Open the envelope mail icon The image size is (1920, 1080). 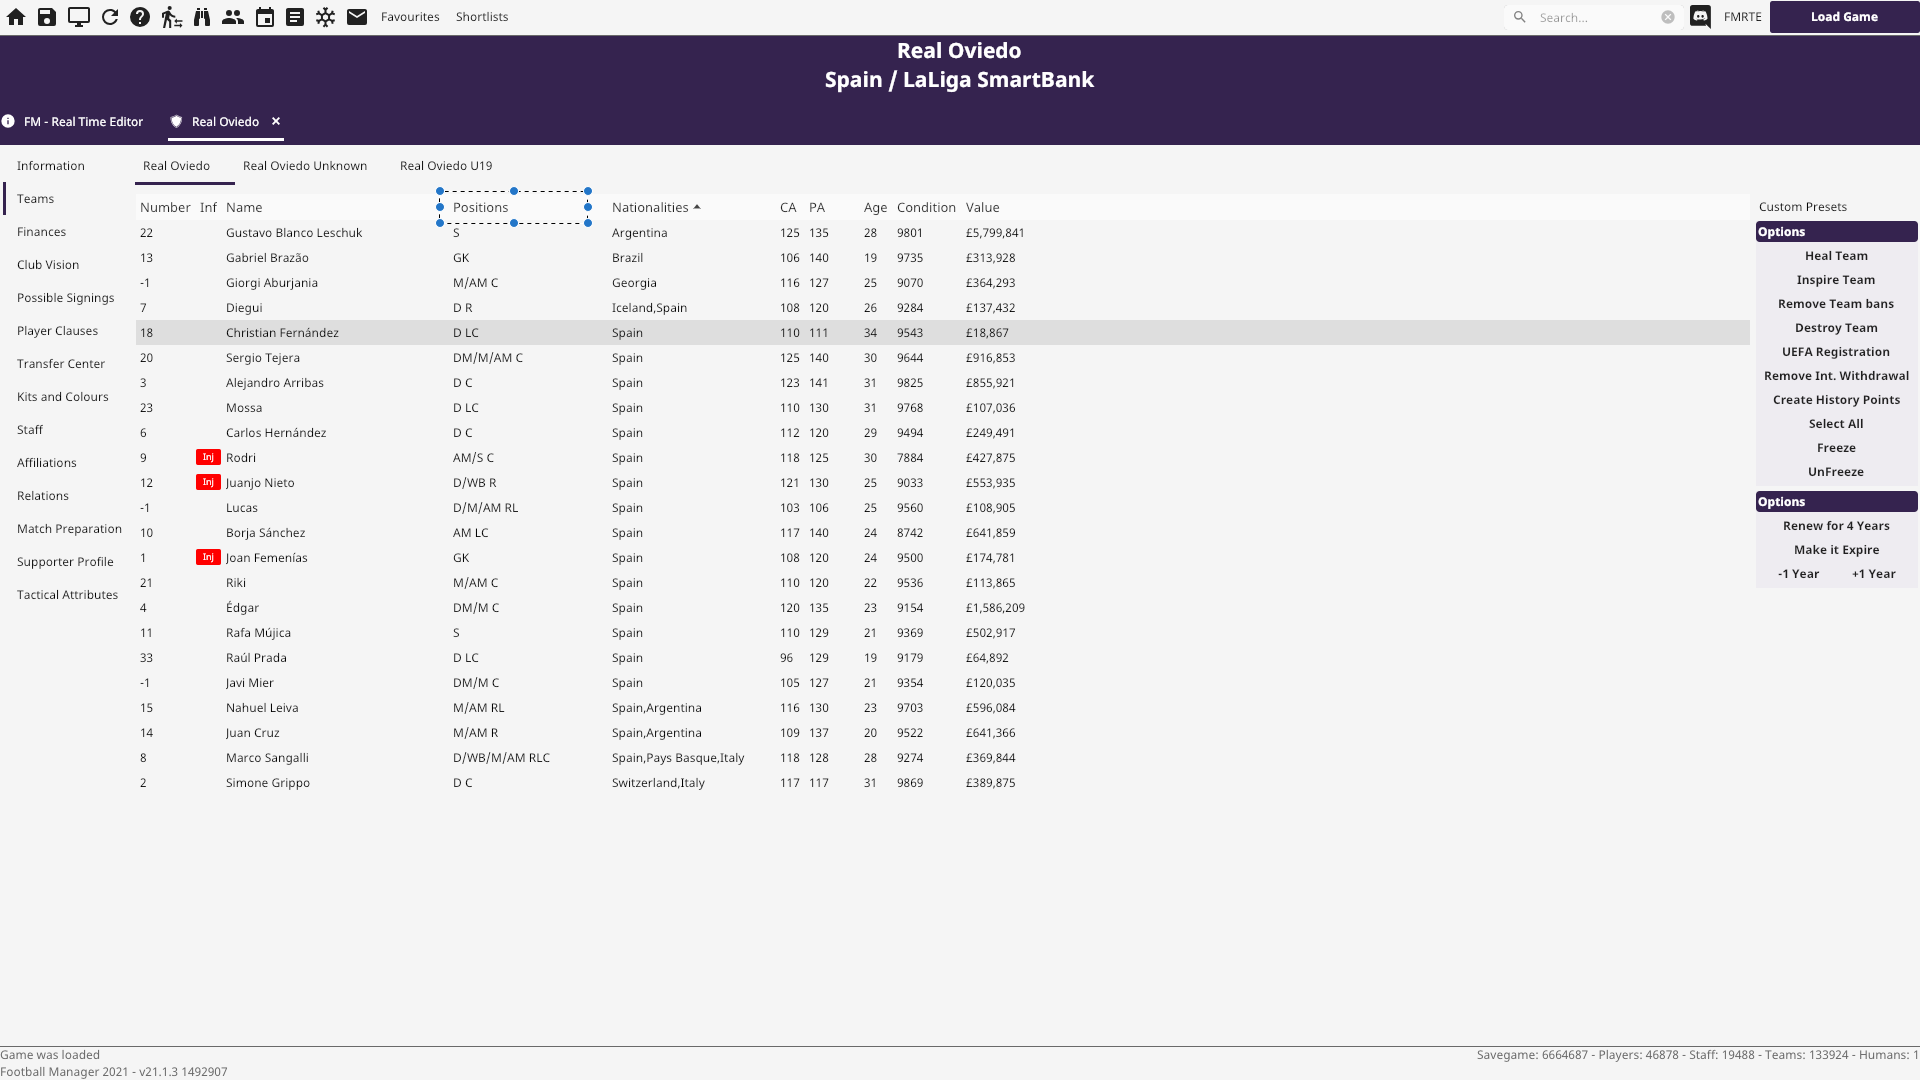point(357,17)
